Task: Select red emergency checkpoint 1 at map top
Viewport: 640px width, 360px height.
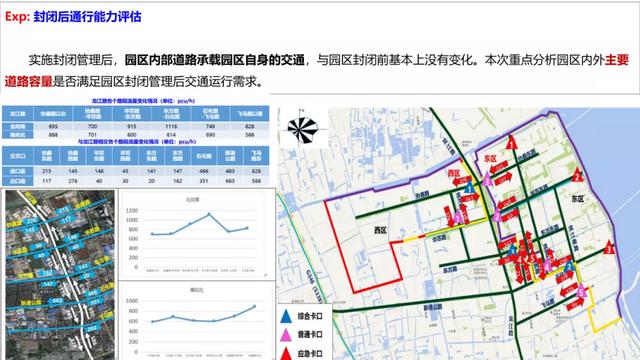Action: pos(511,143)
